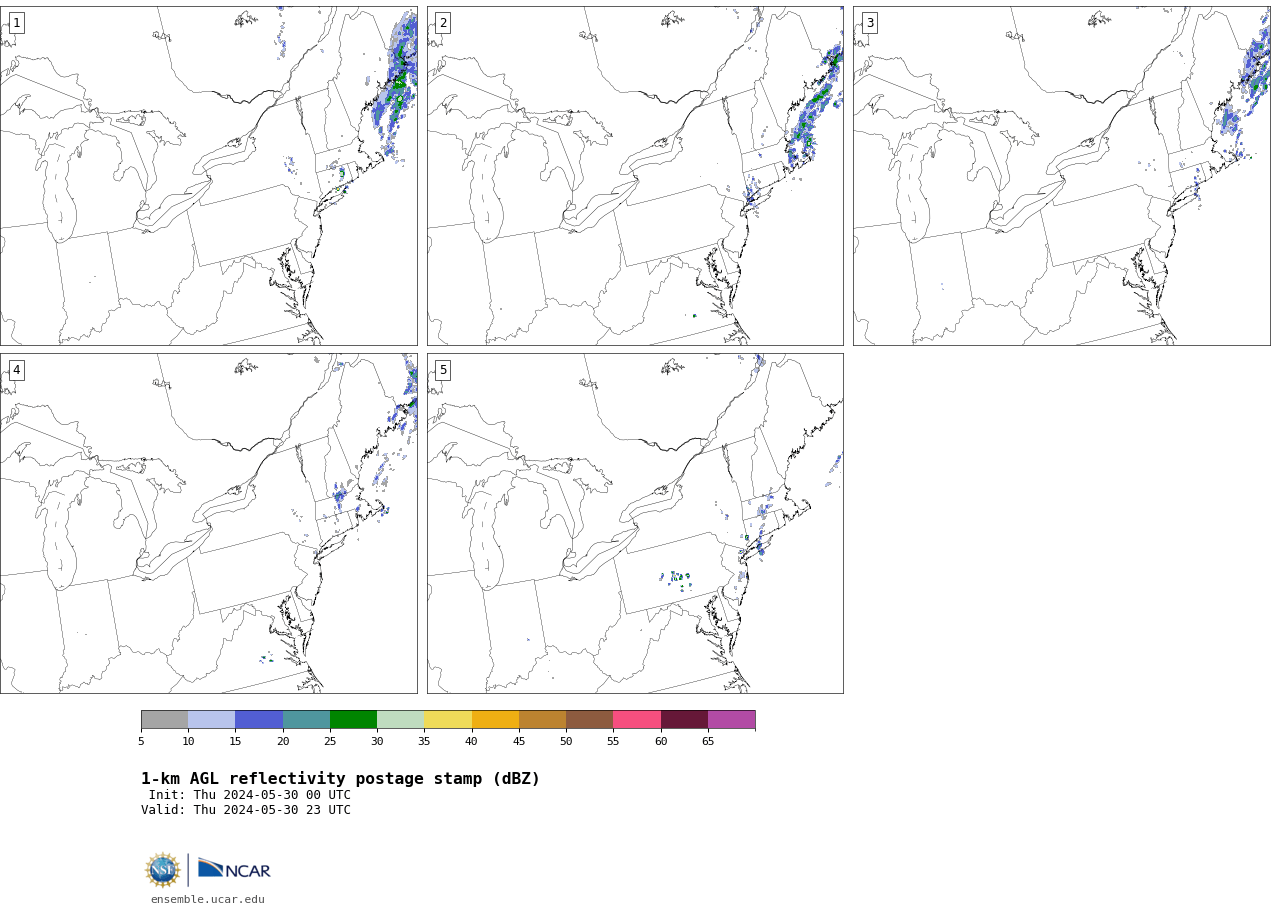Click the teal 20-25 dBZ swatch

point(306,720)
